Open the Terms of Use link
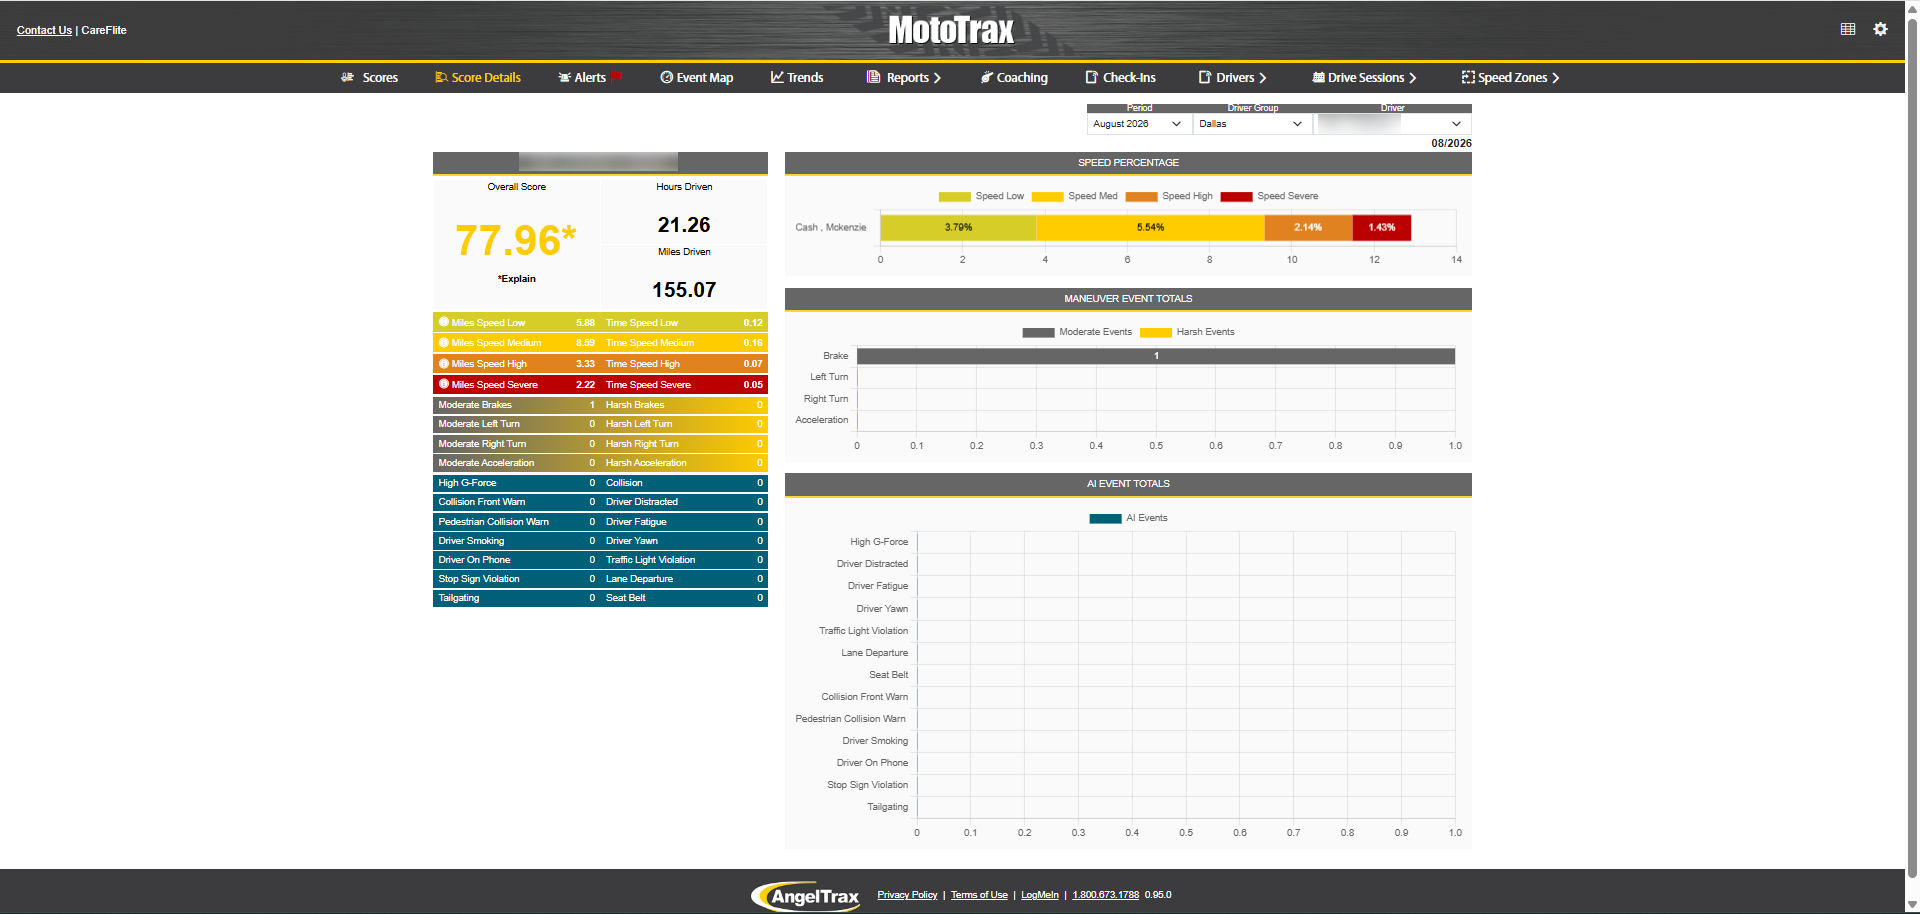Screen dimensions: 1920x914 click(979, 895)
